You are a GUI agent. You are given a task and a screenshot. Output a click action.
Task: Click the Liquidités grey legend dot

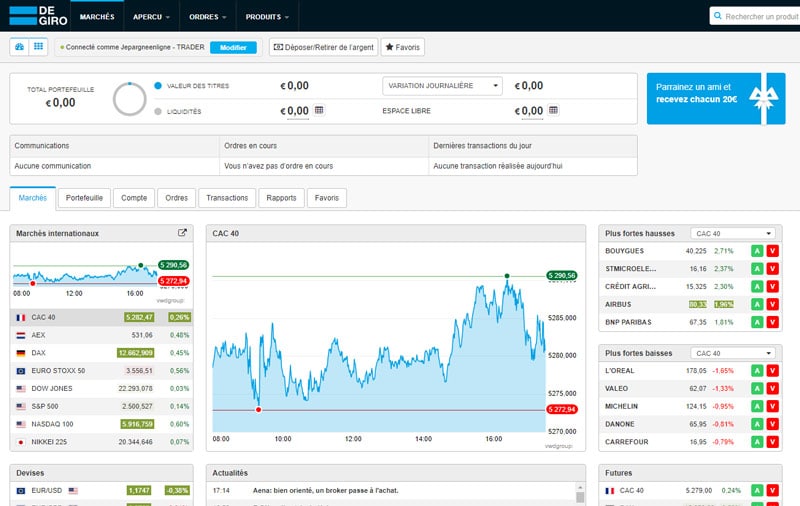coord(158,111)
